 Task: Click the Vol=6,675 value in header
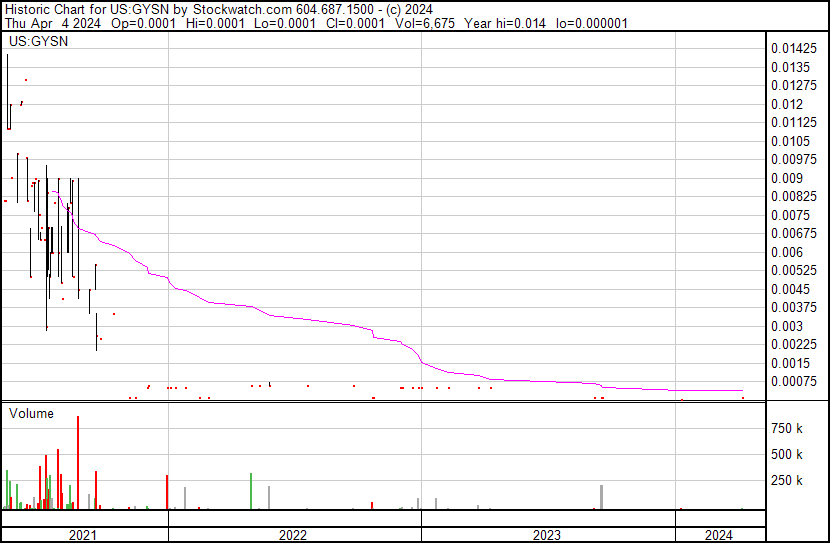[x=426, y=23]
